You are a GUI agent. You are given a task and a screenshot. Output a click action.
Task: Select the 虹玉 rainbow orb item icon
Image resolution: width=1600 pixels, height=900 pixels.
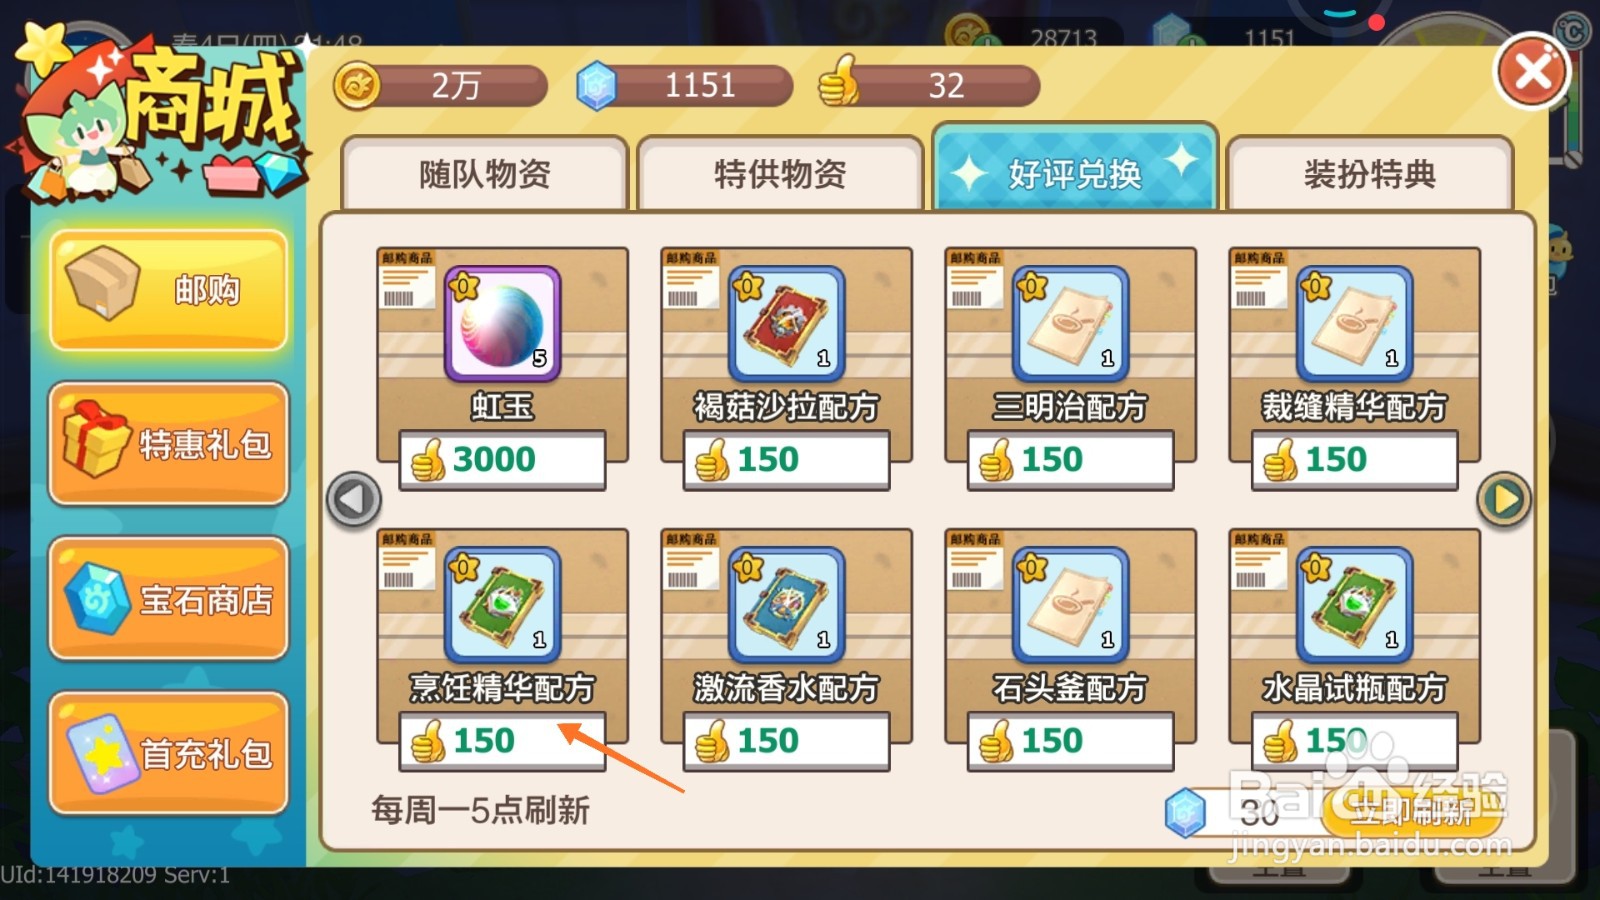(502, 323)
